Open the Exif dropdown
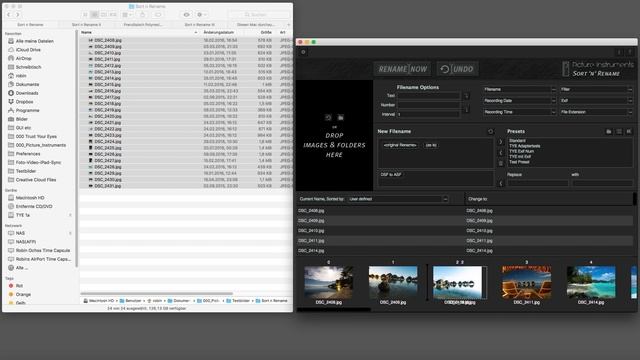This screenshot has height=360, width=640. pos(596,100)
